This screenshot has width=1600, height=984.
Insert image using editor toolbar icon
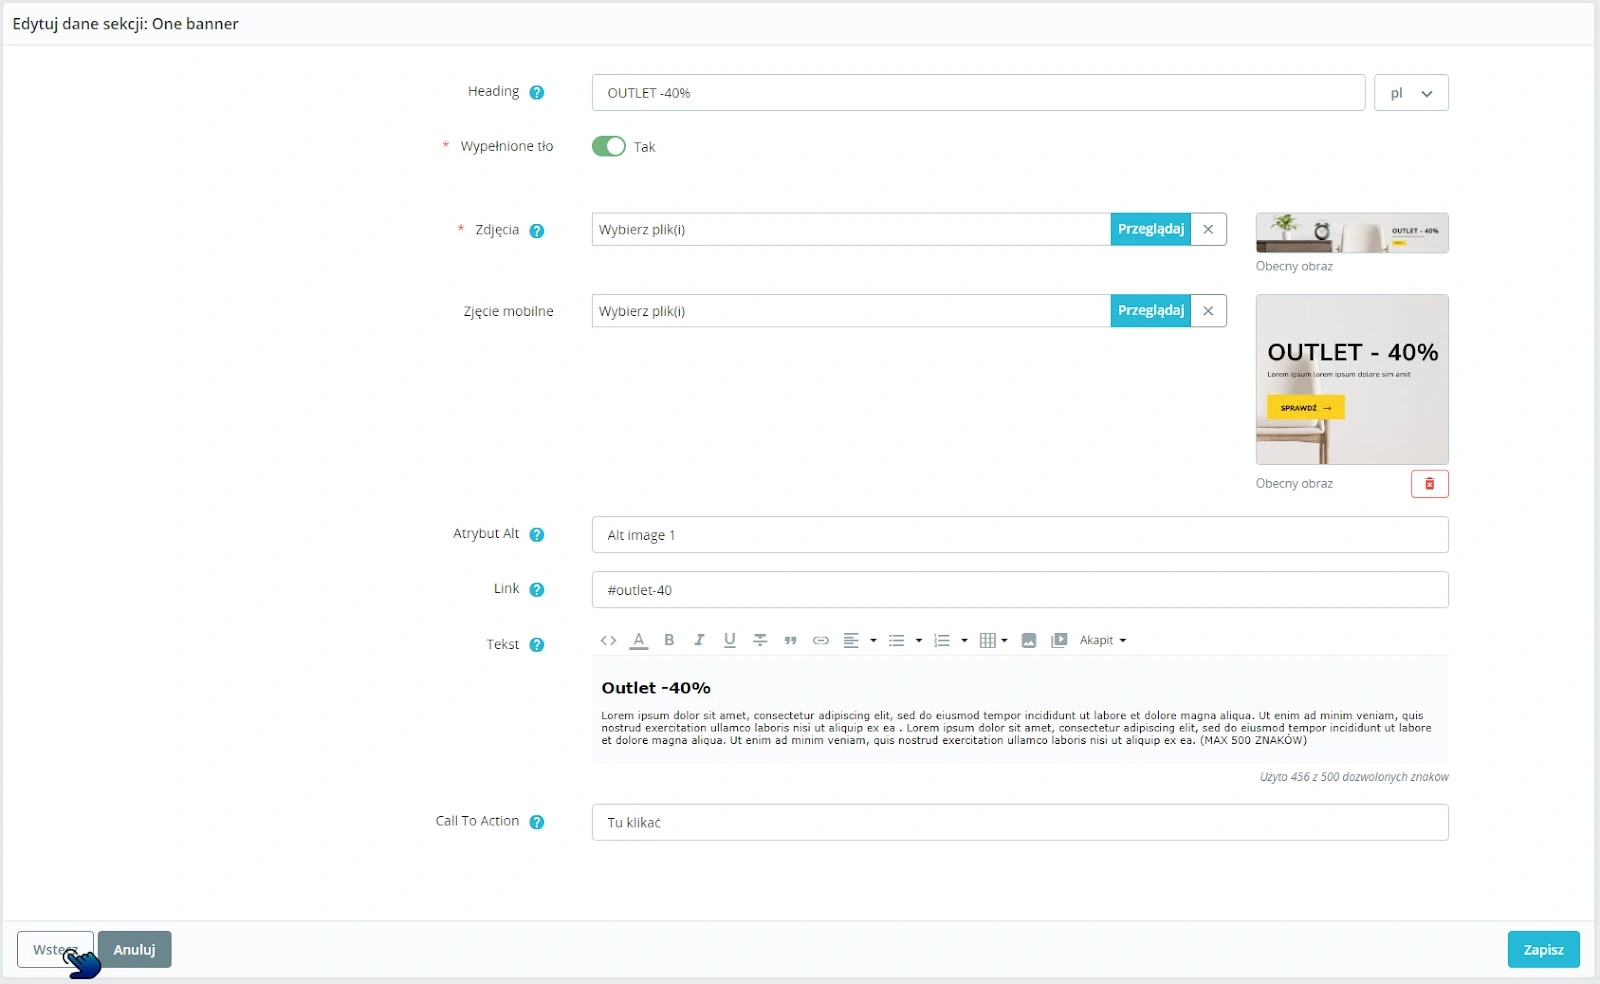coord(1028,640)
